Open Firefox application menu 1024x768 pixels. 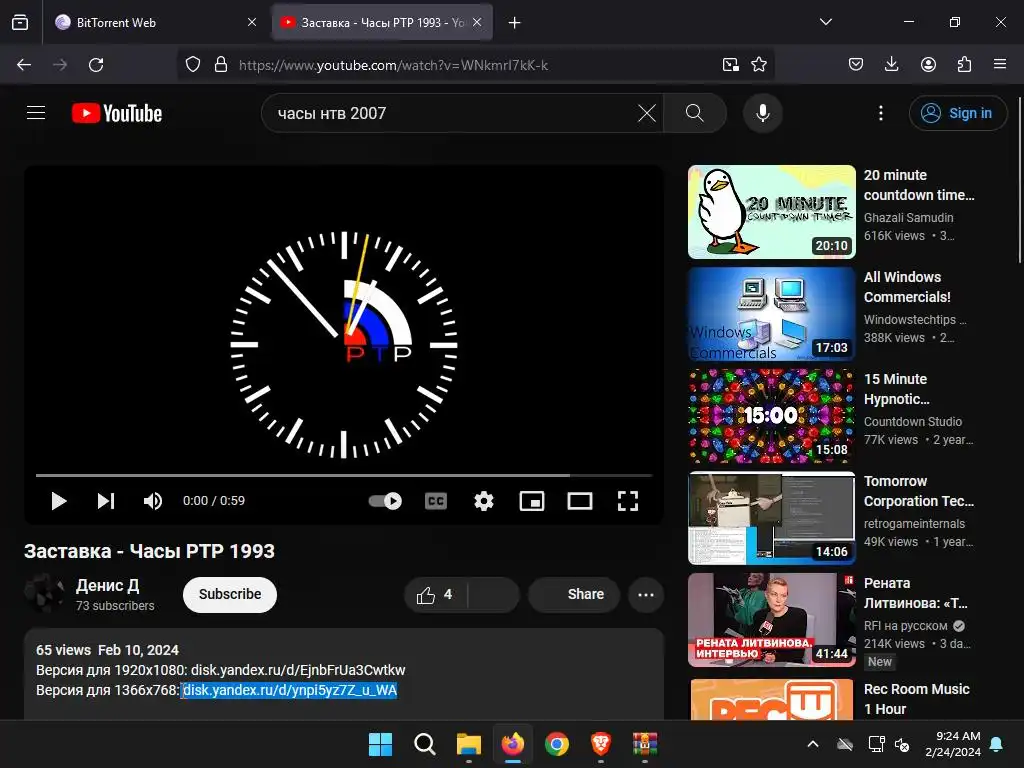click(x=1000, y=64)
